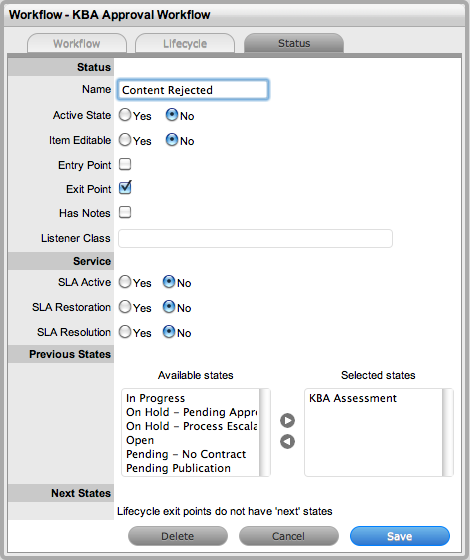
Task: Move selected state right with arrow icon
Action: pyautogui.click(x=287, y=420)
